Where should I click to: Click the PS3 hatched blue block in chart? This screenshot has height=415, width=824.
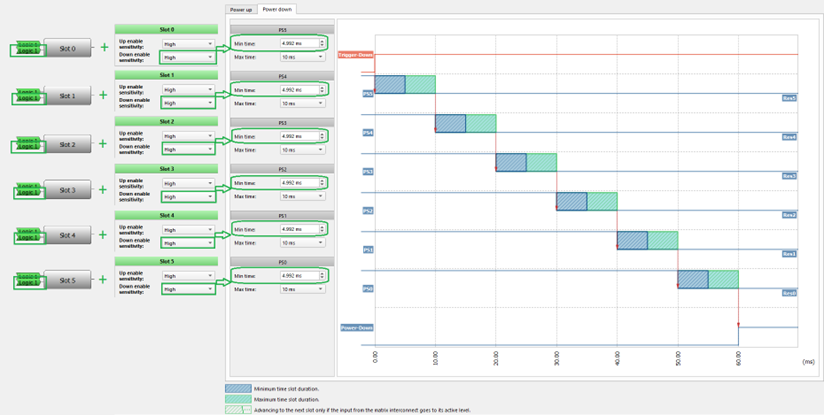click(x=511, y=162)
